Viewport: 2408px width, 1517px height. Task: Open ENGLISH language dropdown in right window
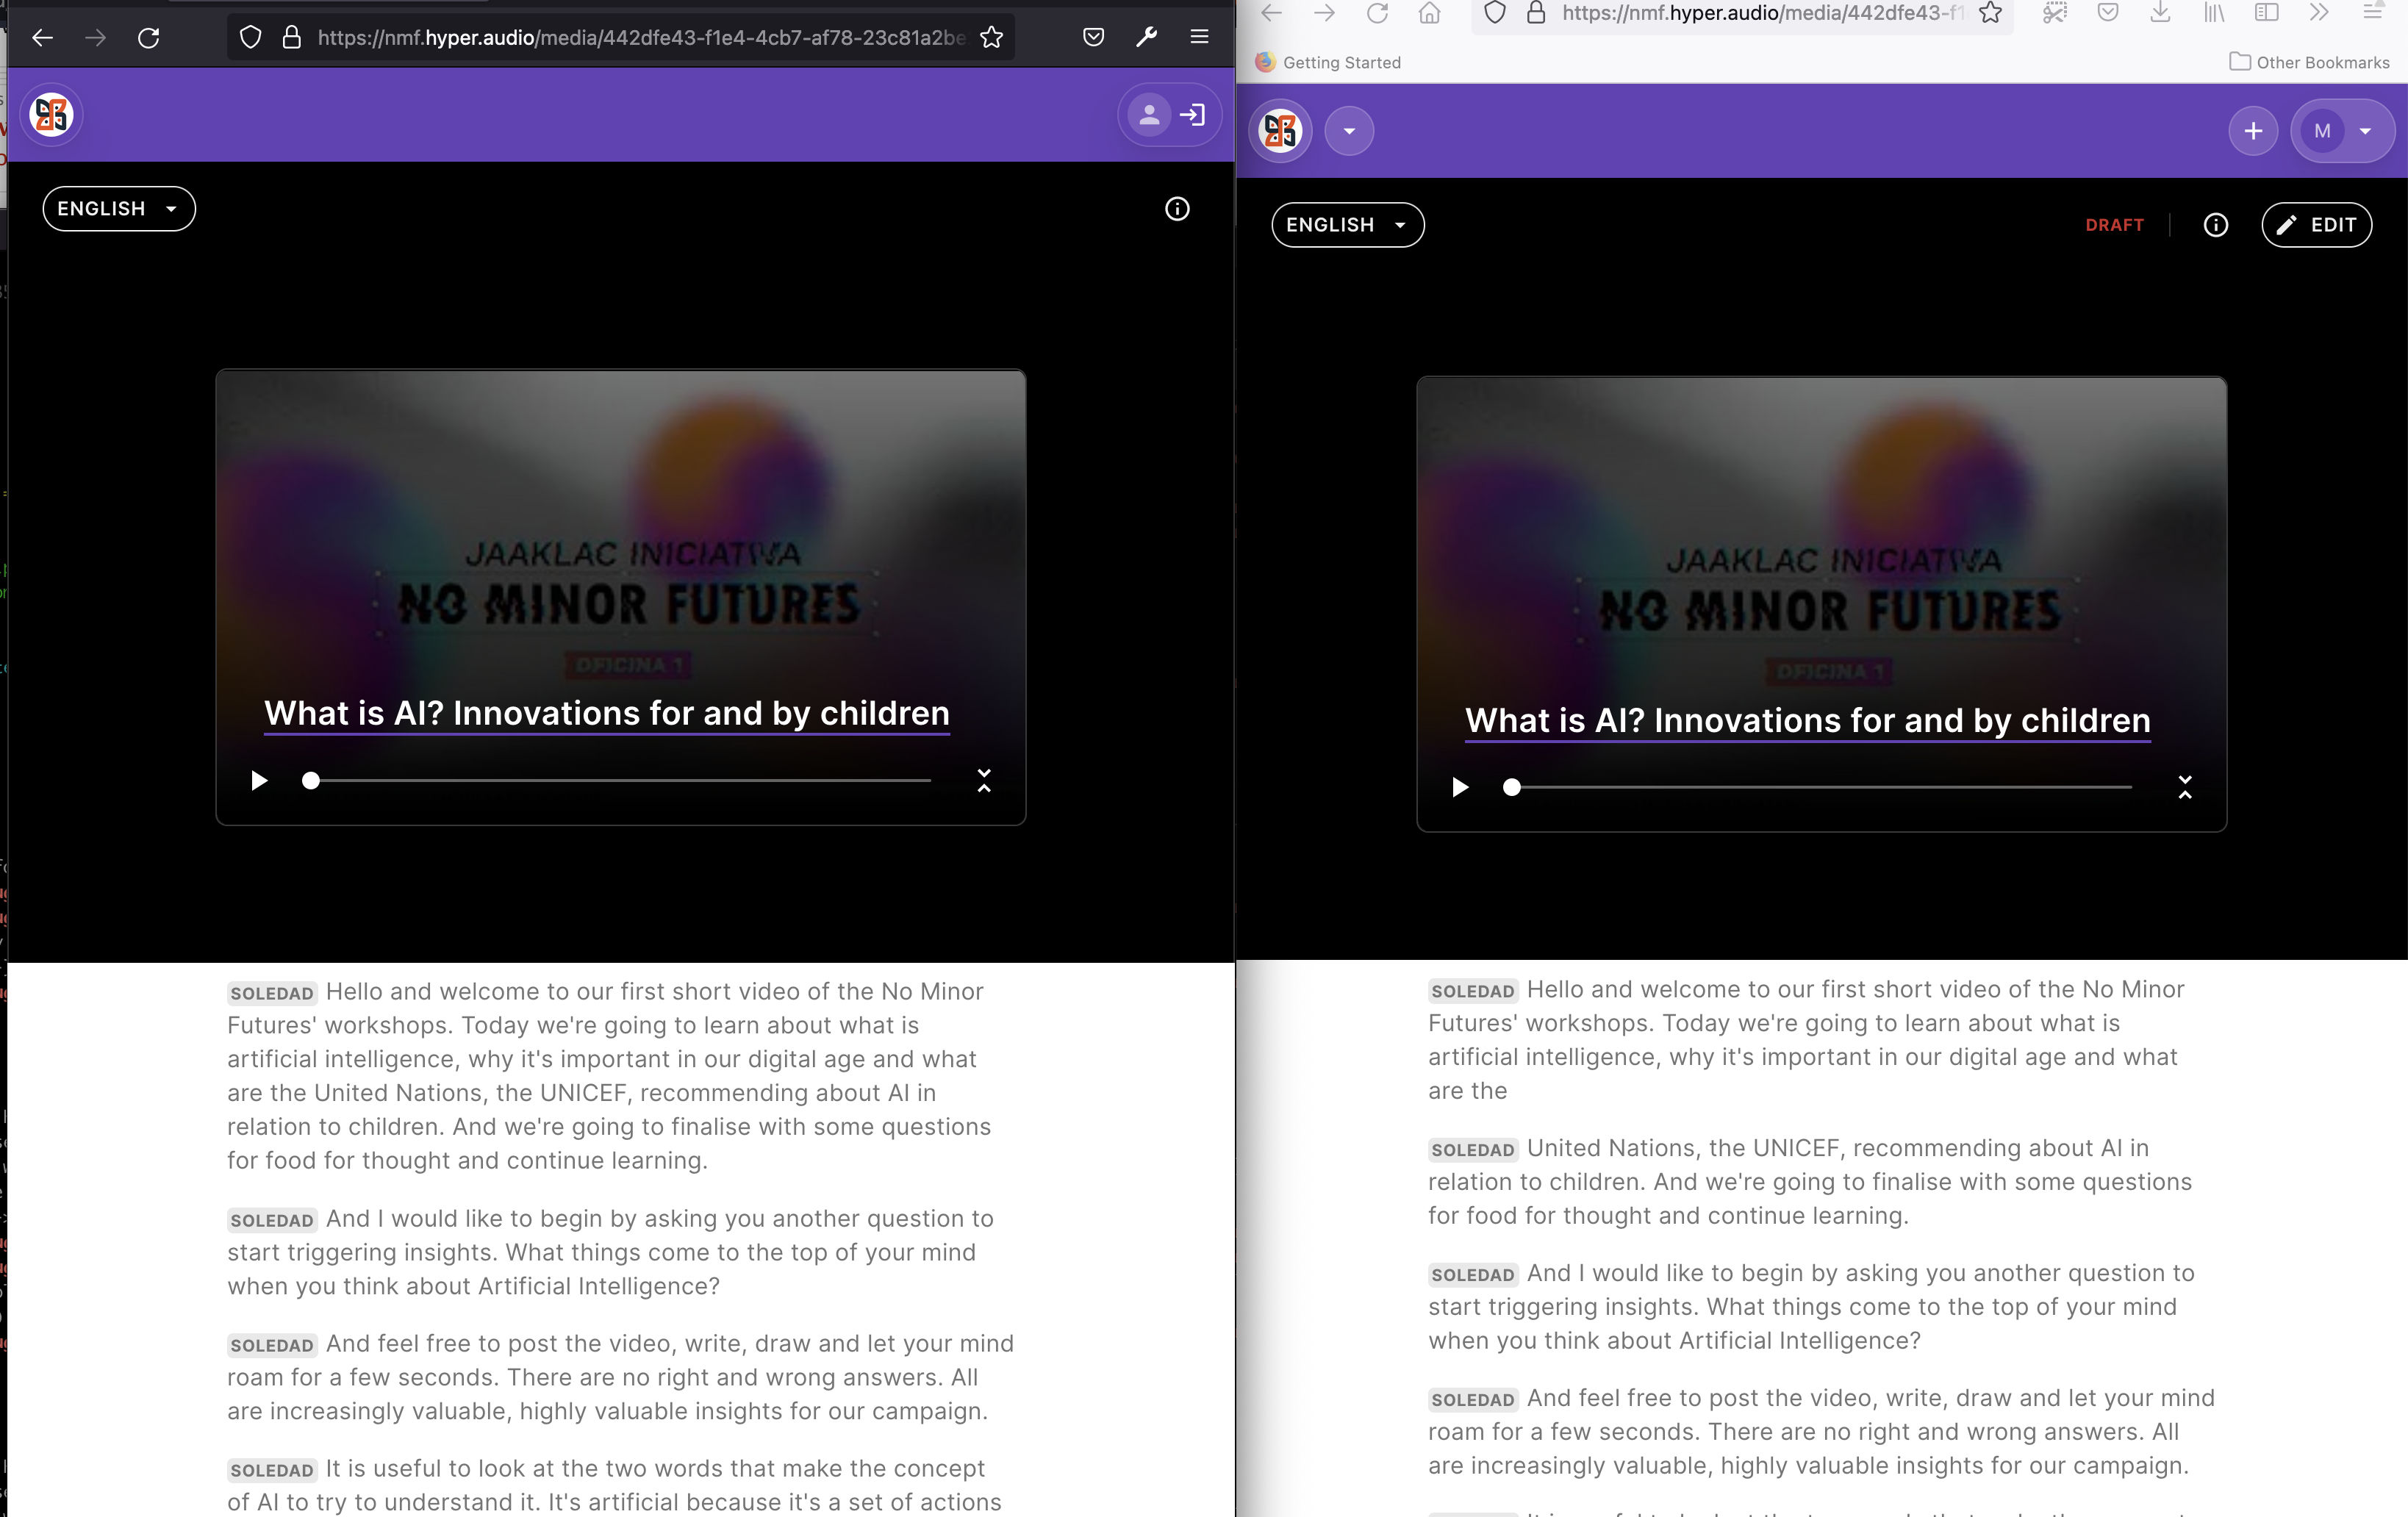[x=1347, y=225]
